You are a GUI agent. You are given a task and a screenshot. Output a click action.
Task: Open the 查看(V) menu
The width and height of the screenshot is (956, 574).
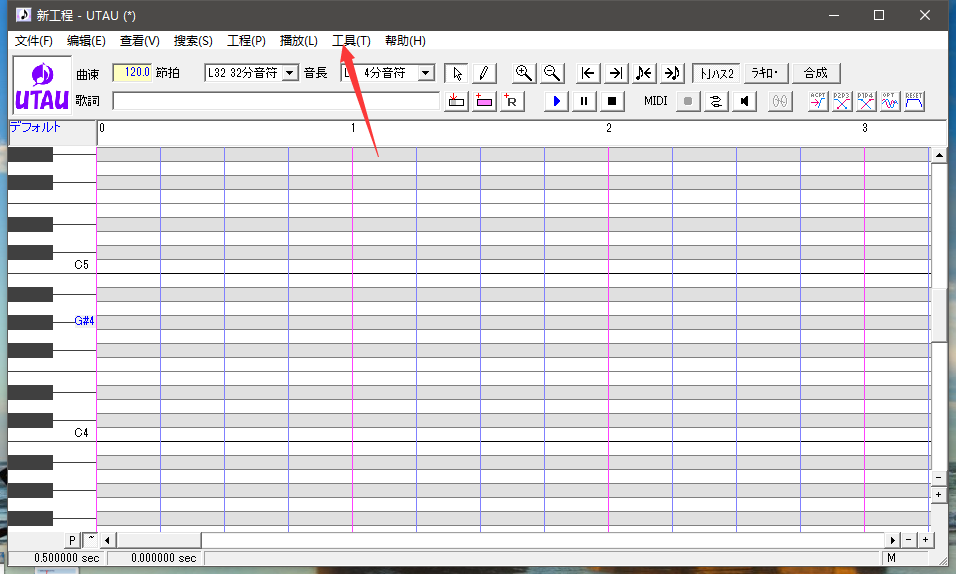(140, 41)
